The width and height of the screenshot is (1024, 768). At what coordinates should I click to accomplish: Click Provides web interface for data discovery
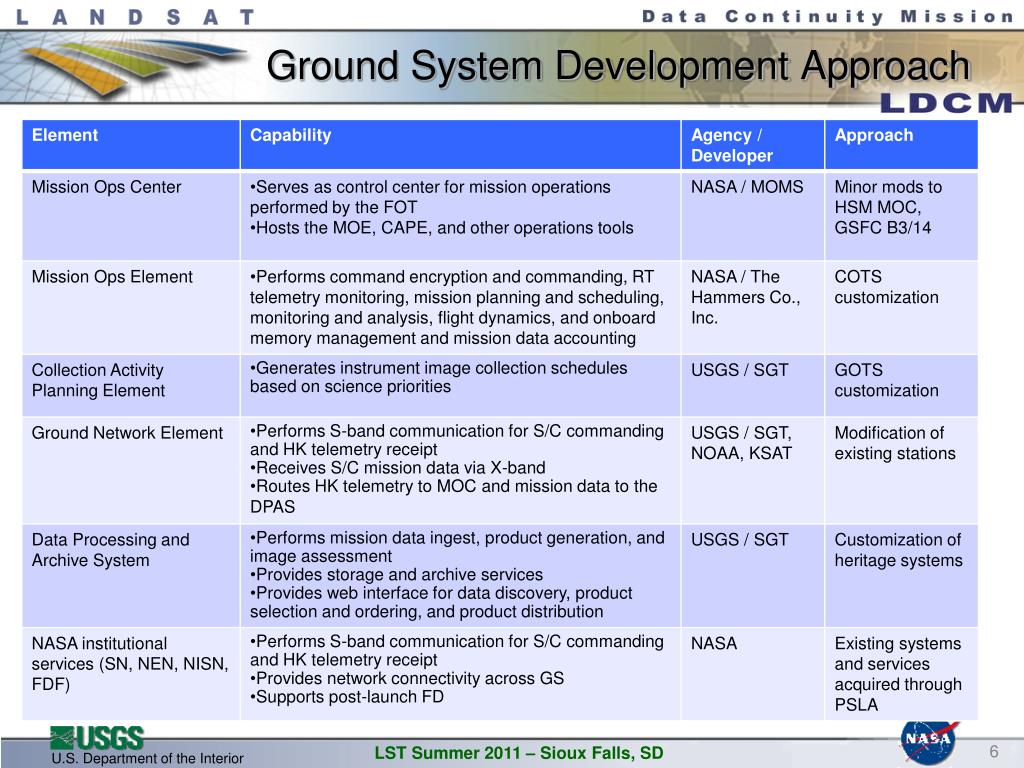(x=441, y=602)
